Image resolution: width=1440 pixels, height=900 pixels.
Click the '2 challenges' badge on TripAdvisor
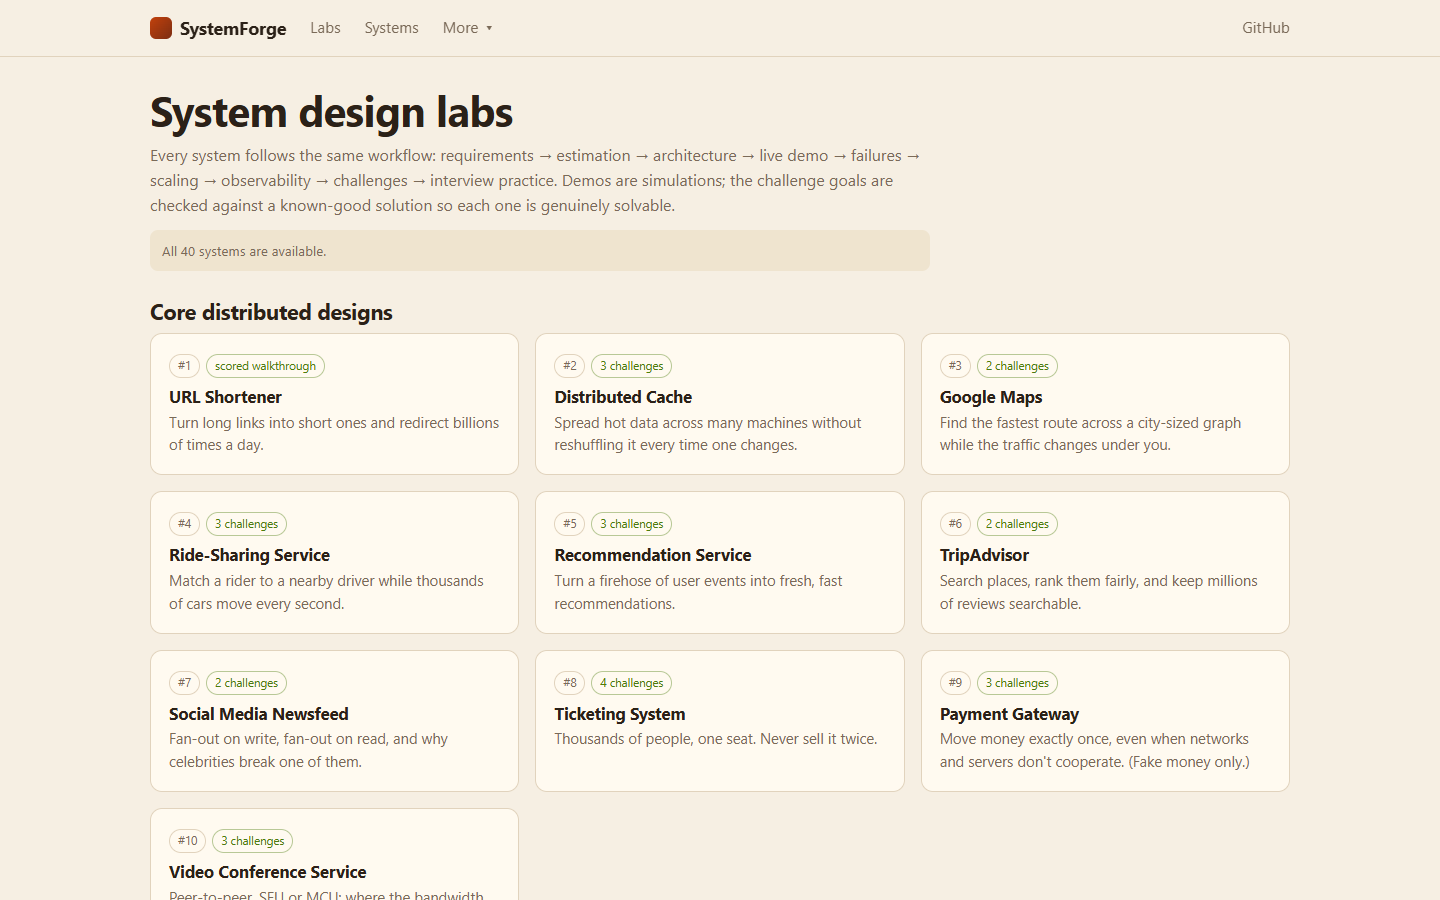pos(1017,524)
